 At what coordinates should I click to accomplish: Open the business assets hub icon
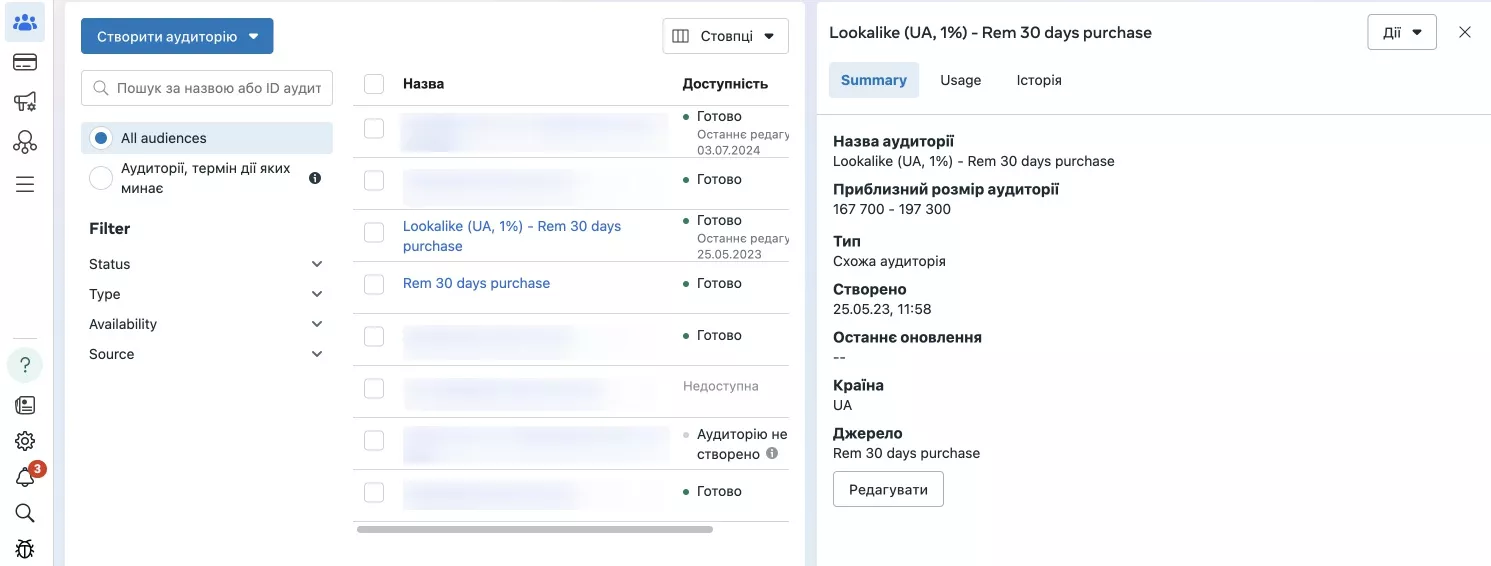tap(25, 143)
